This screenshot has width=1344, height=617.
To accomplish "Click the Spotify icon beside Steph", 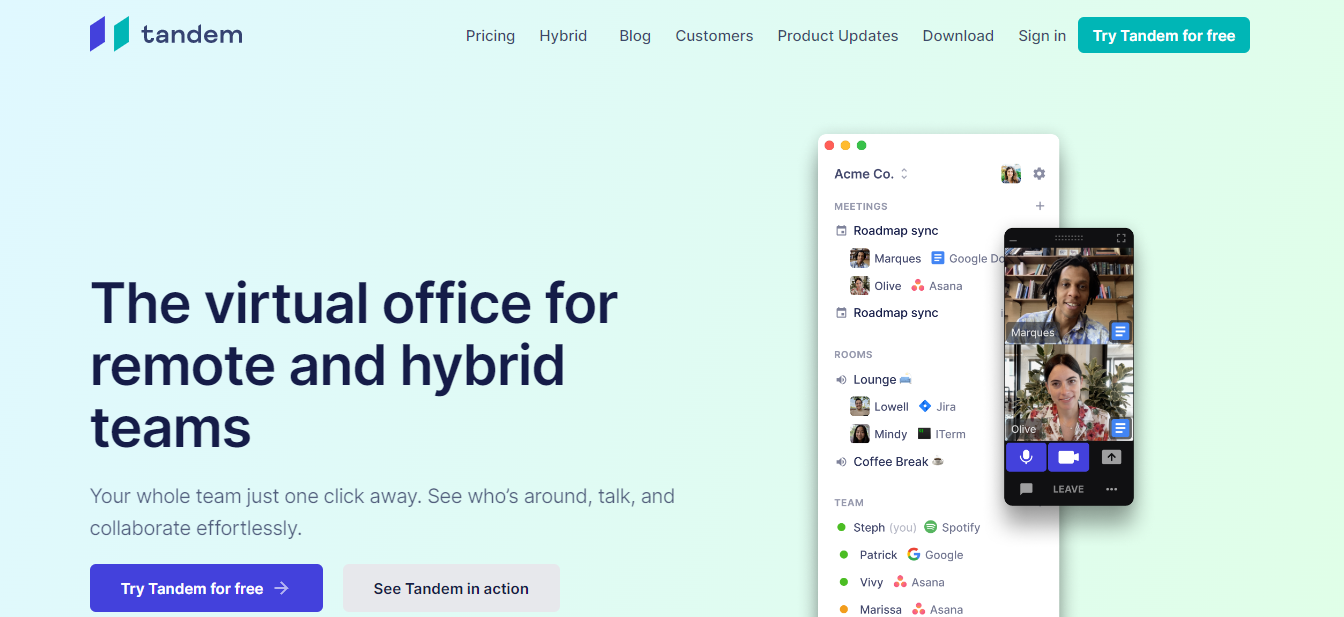I will click(930, 527).
